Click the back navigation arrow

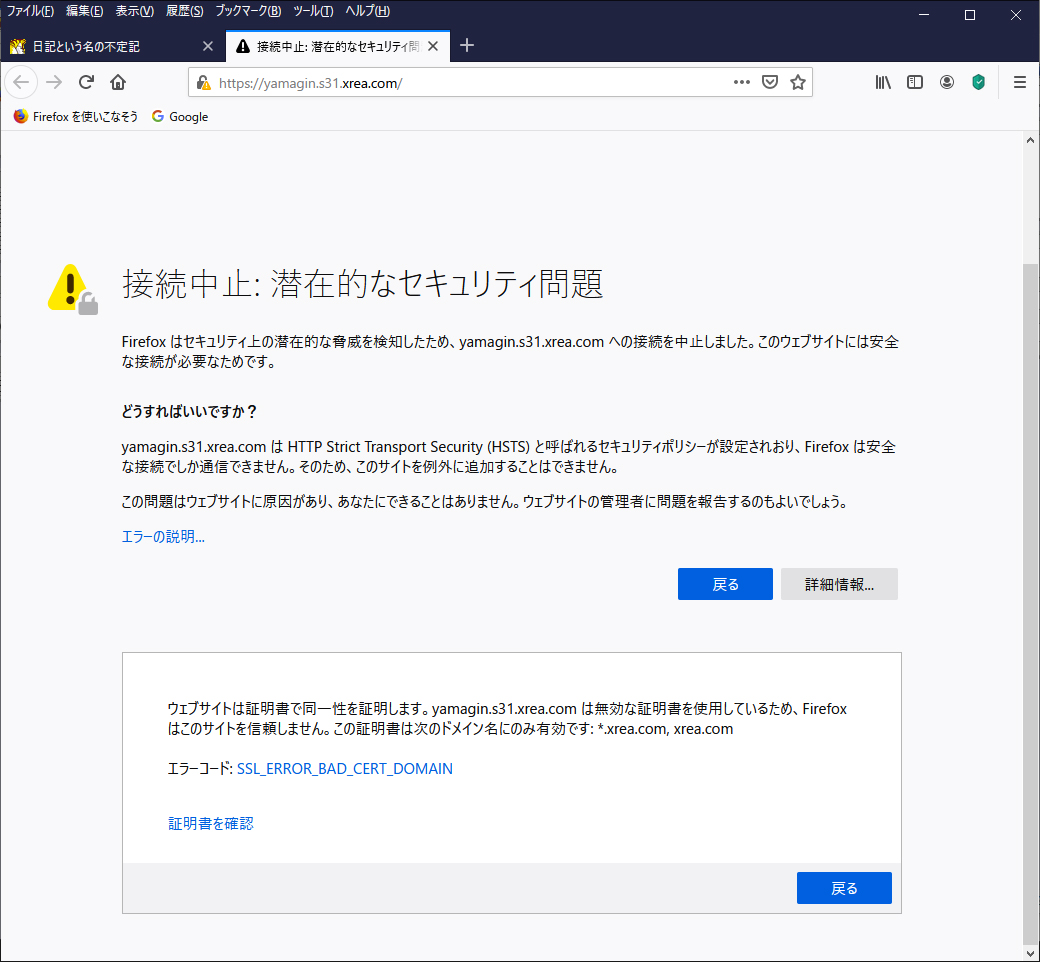tap(23, 82)
